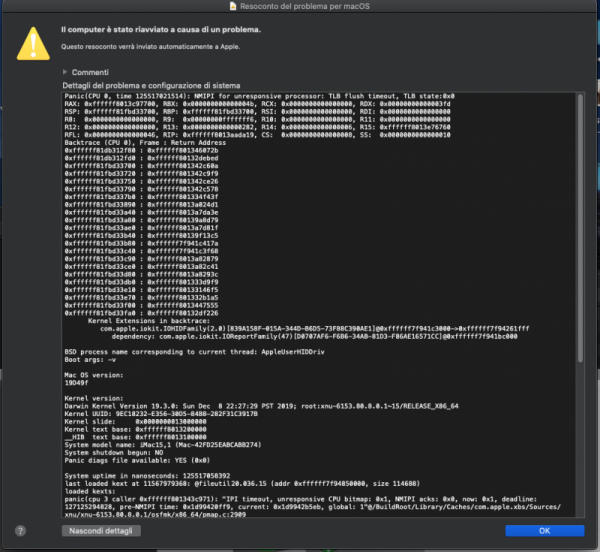Click backtrace row 0xffffff81fbd33700
This screenshot has width=600, height=552.
click(142, 166)
